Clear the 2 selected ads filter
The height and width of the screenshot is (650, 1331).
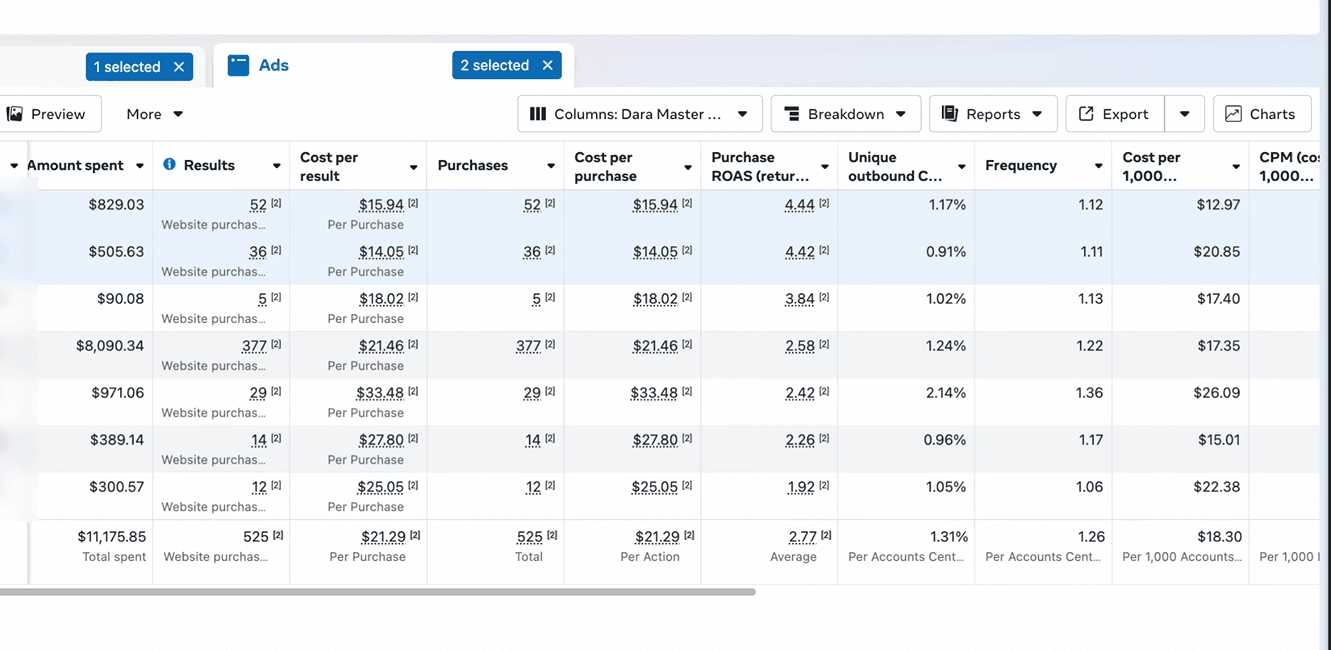[547, 66]
